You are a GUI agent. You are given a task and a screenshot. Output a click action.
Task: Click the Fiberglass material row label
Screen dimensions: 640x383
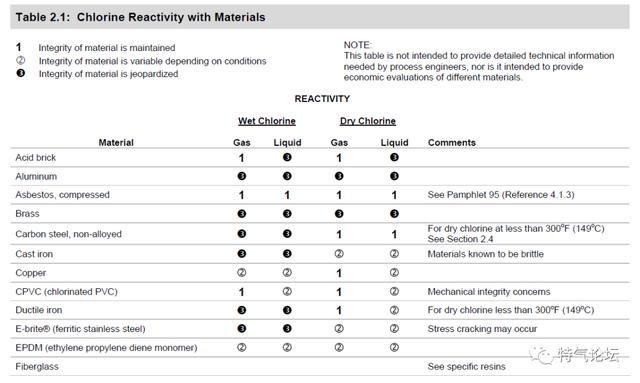(37, 367)
